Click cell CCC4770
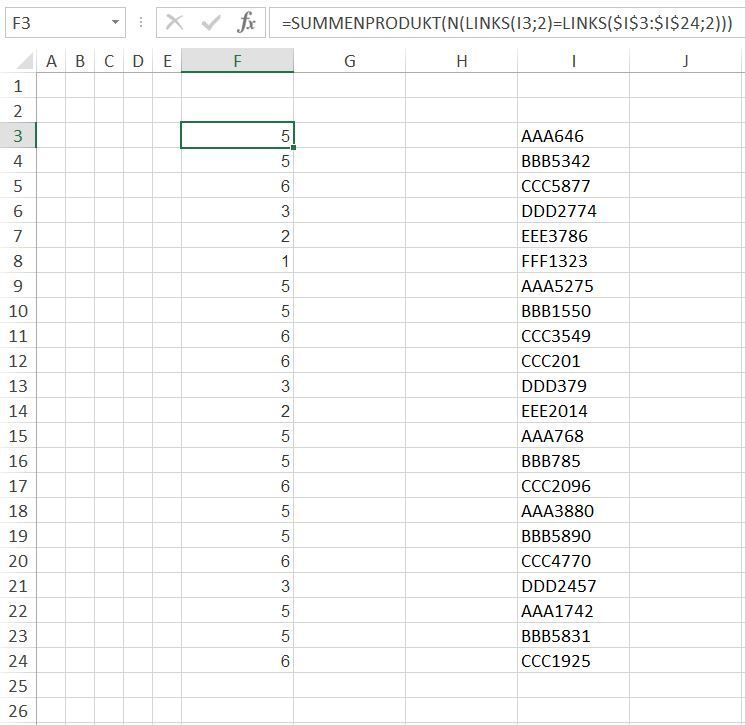Image resolution: width=745 pixels, height=725 pixels. coord(573,561)
